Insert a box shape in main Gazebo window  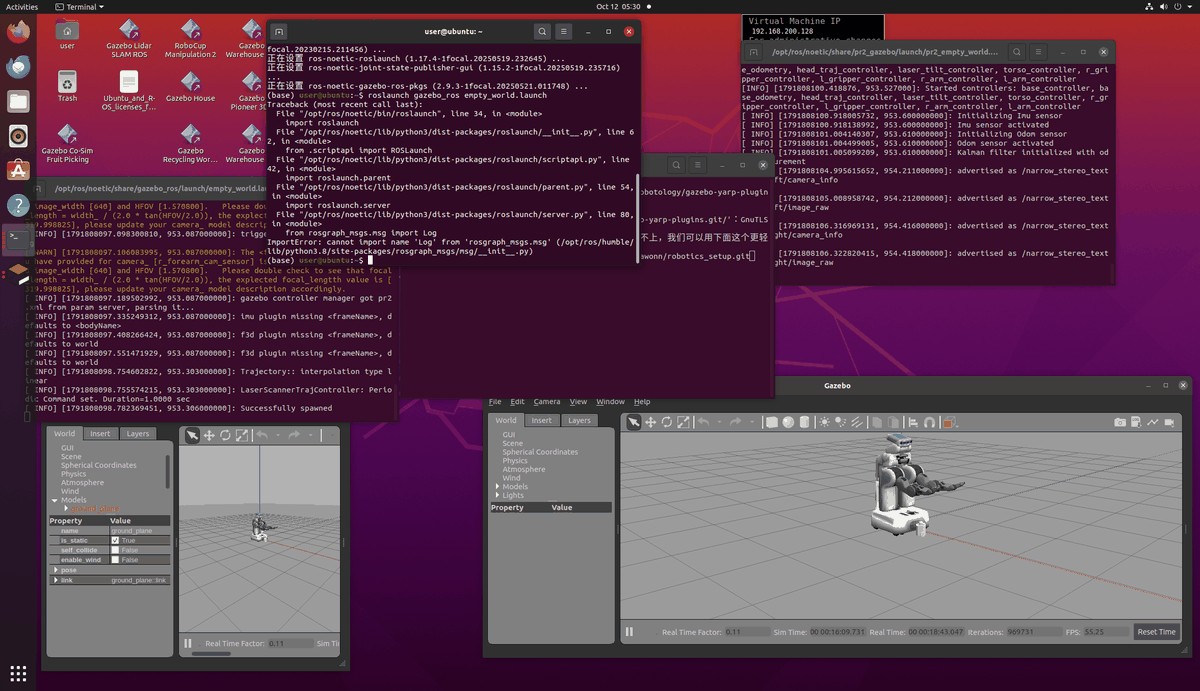click(x=771, y=422)
